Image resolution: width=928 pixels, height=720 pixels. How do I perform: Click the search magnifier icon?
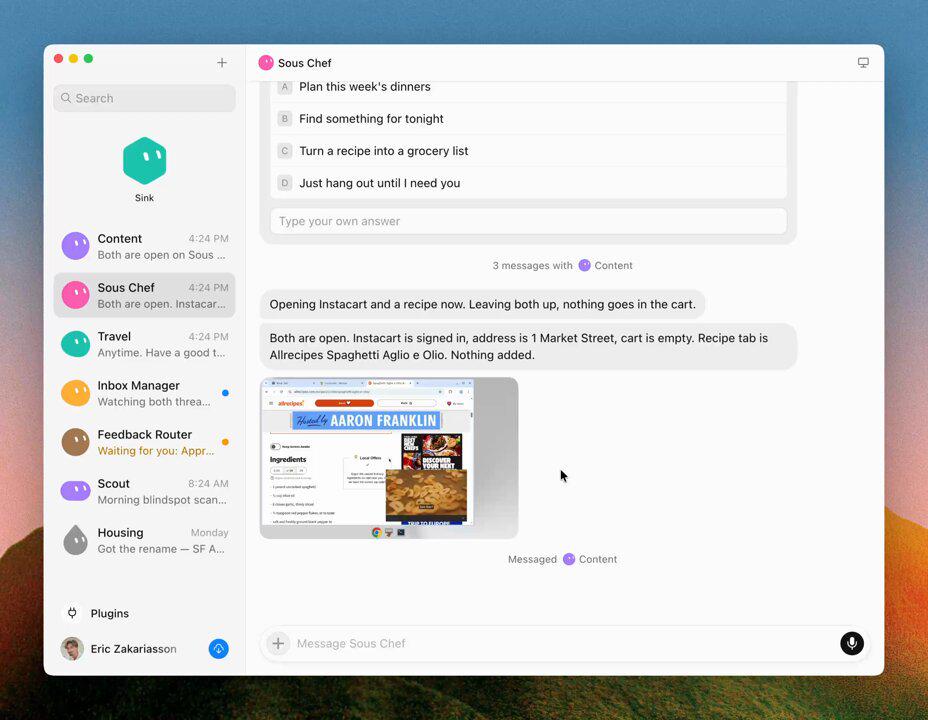coord(66,98)
